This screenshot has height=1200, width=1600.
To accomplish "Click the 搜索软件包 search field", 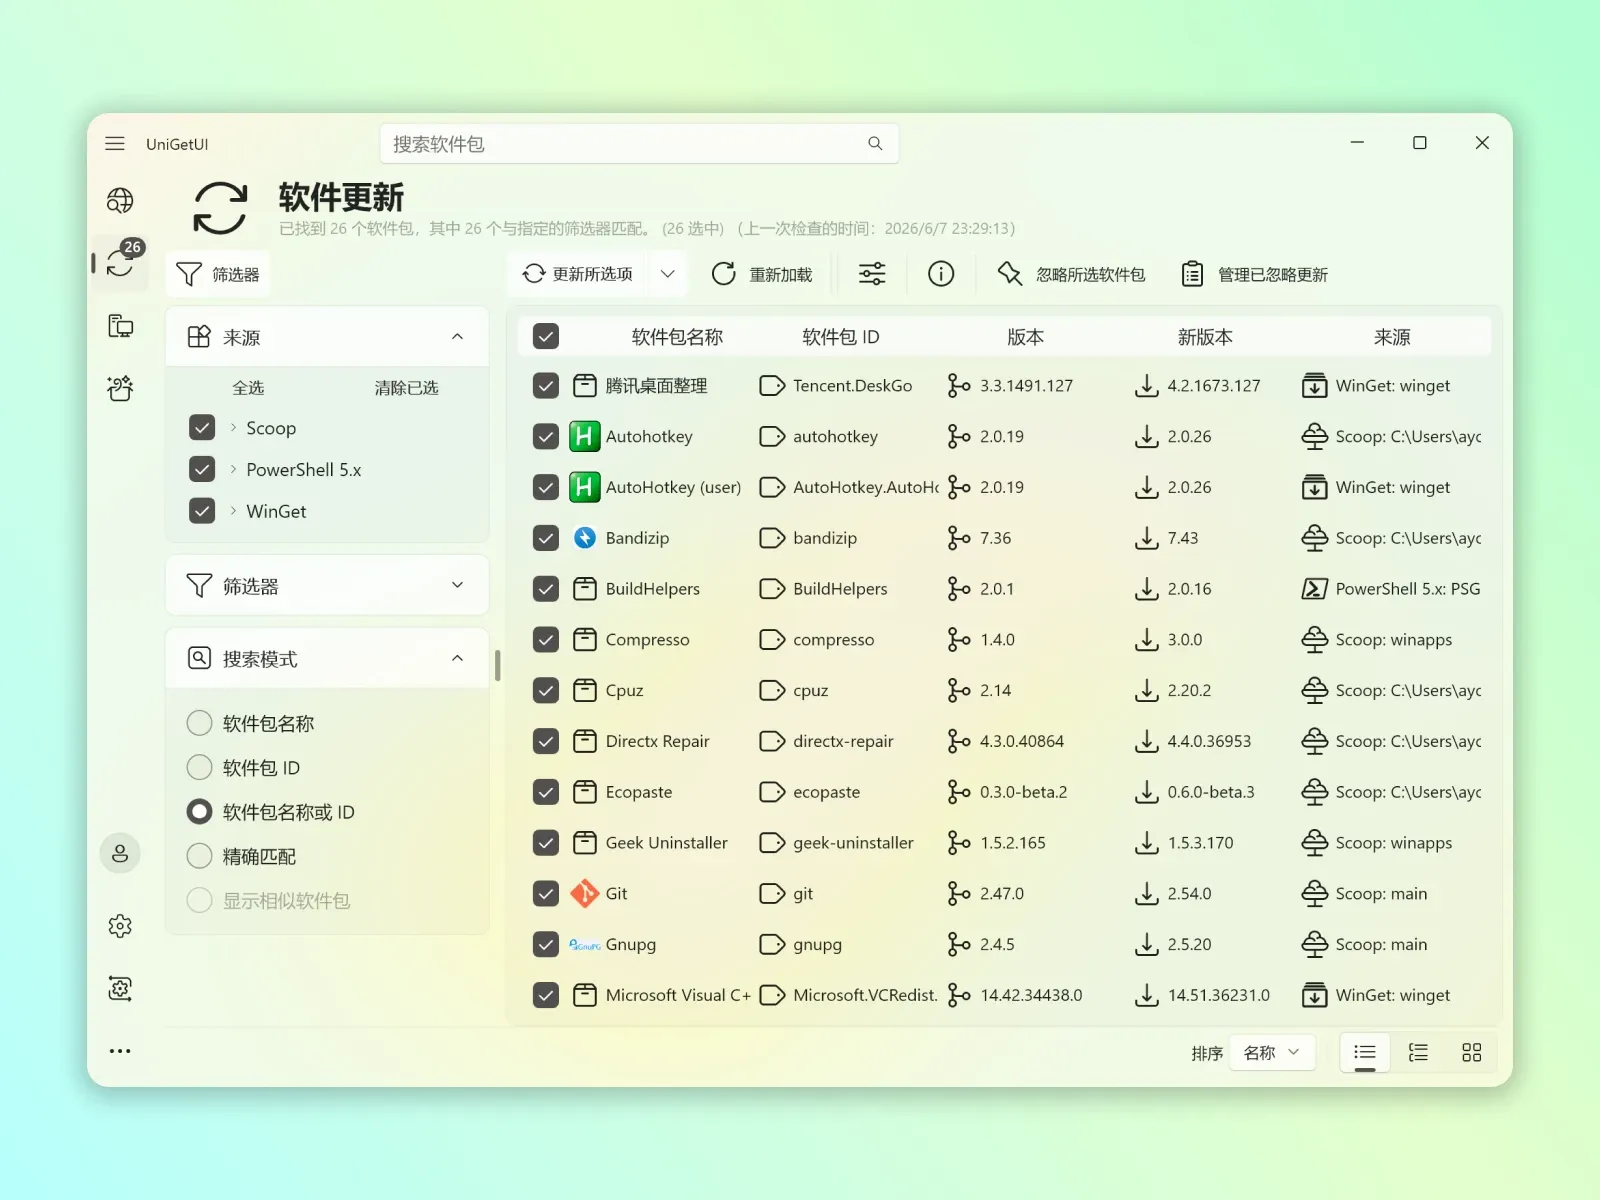I will click(x=639, y=144).
